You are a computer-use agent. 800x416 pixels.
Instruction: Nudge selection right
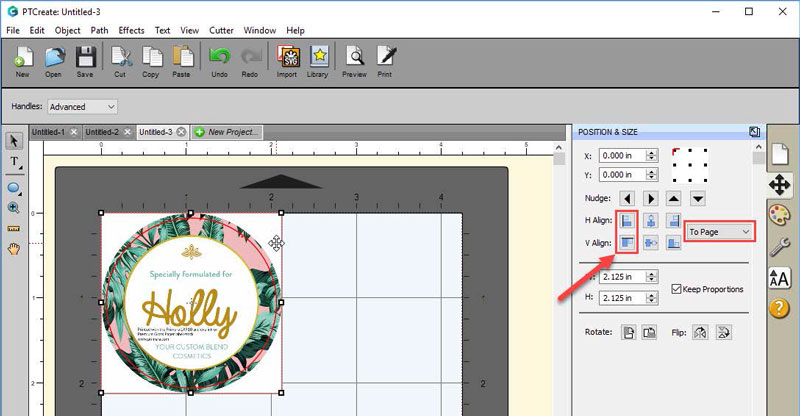point(651,198)
